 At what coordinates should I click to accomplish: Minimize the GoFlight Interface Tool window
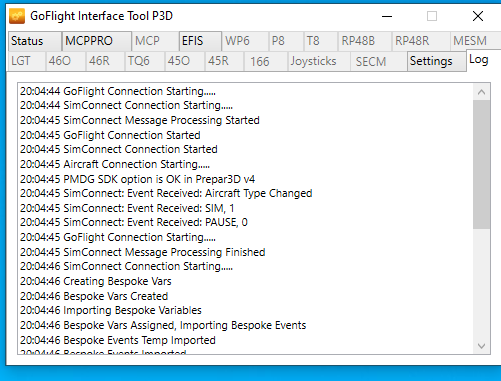(x=387, y=16)
